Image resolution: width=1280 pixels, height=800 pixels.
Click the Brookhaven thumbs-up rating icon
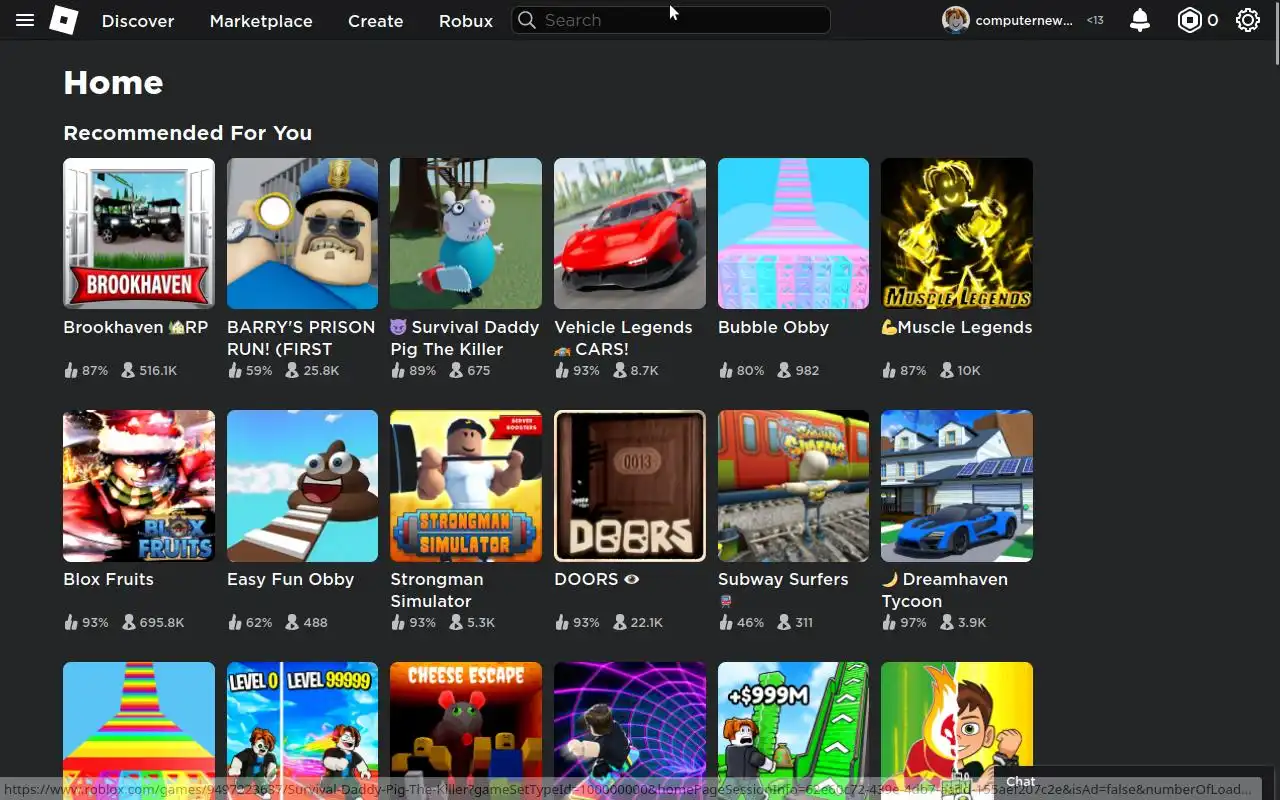pyautogui.click(x=71, y=370)
